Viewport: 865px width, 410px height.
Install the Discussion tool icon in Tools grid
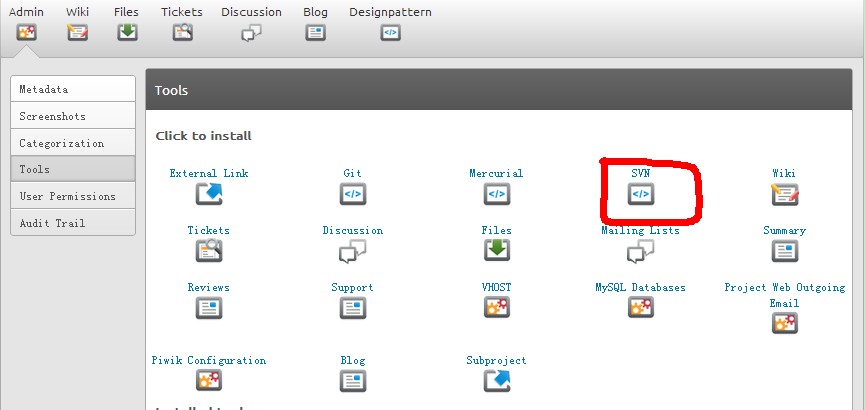coord(353,252)
